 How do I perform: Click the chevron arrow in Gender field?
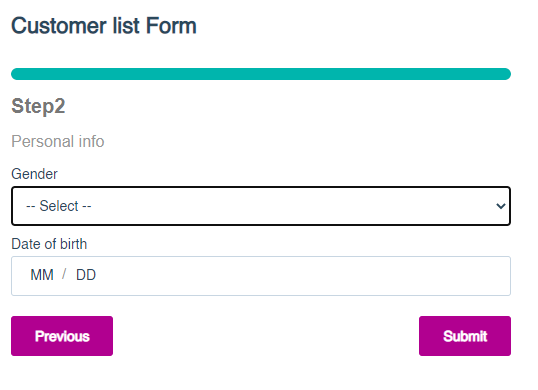point(501,206)
